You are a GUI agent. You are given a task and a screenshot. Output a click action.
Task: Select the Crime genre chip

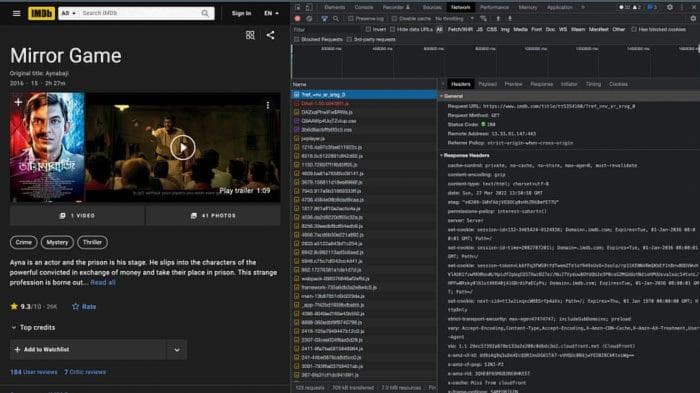point(24,242)
